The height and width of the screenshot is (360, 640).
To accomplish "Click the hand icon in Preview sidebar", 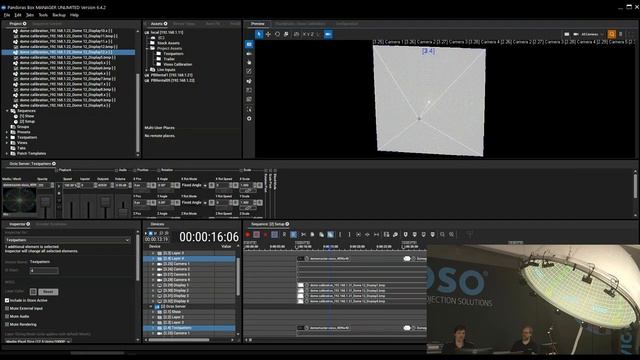I will (x=249, y=62).
